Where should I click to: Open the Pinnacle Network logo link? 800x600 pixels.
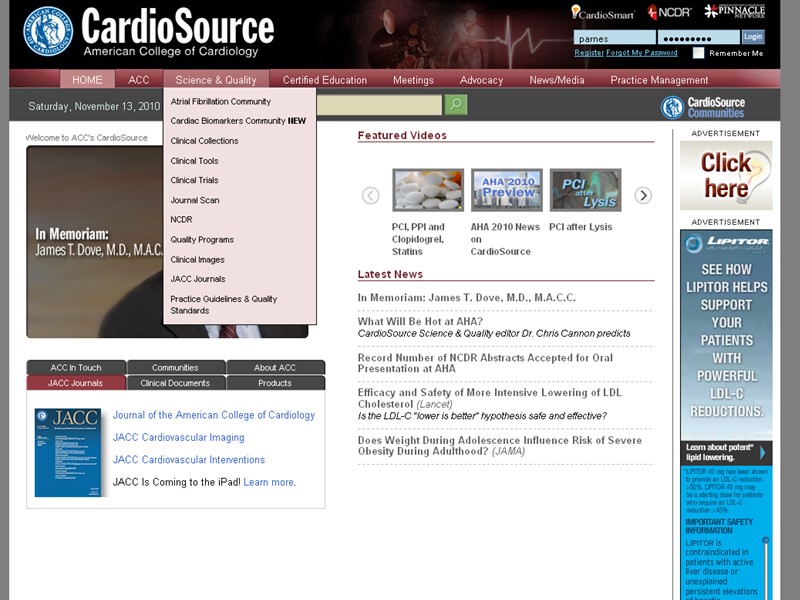[734, 11]
